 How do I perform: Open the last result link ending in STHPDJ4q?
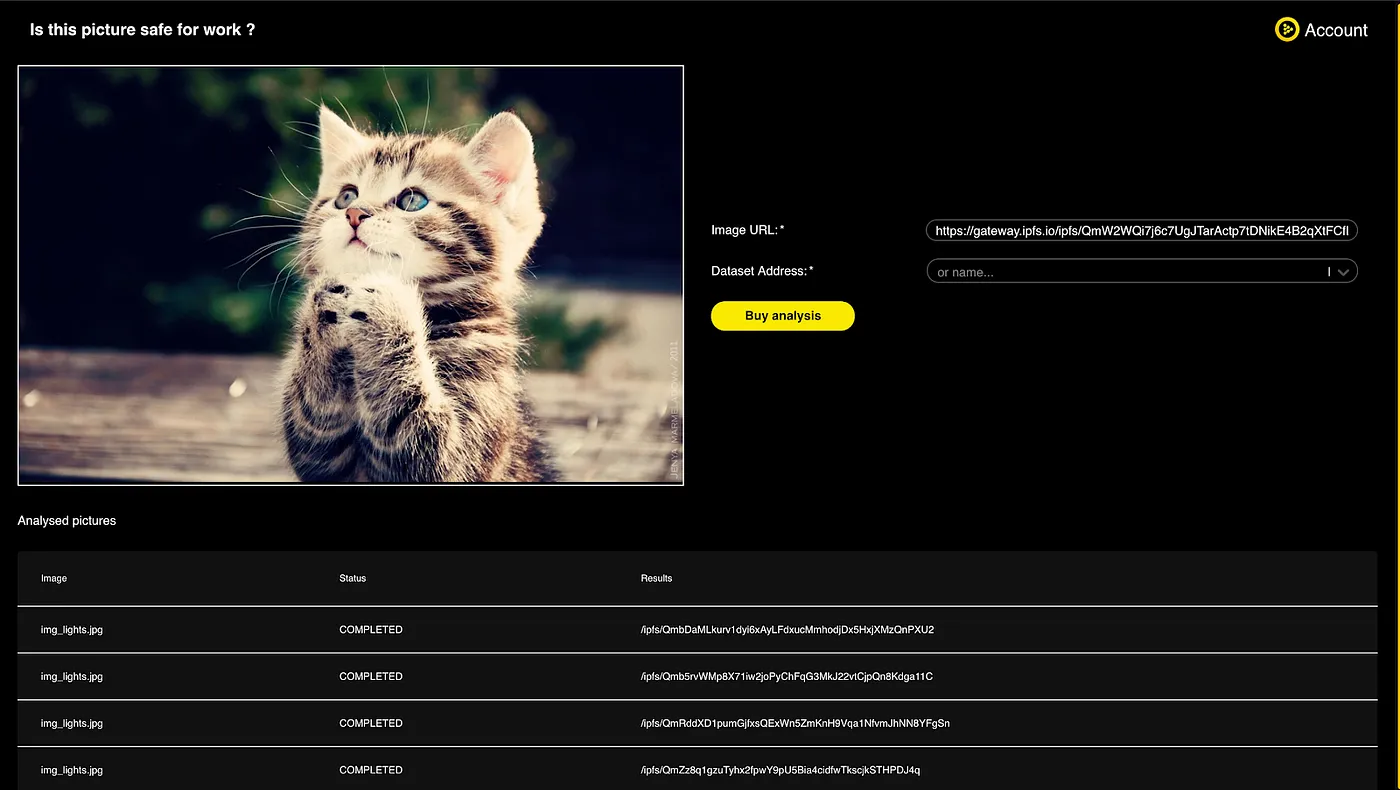coord(782,770)
